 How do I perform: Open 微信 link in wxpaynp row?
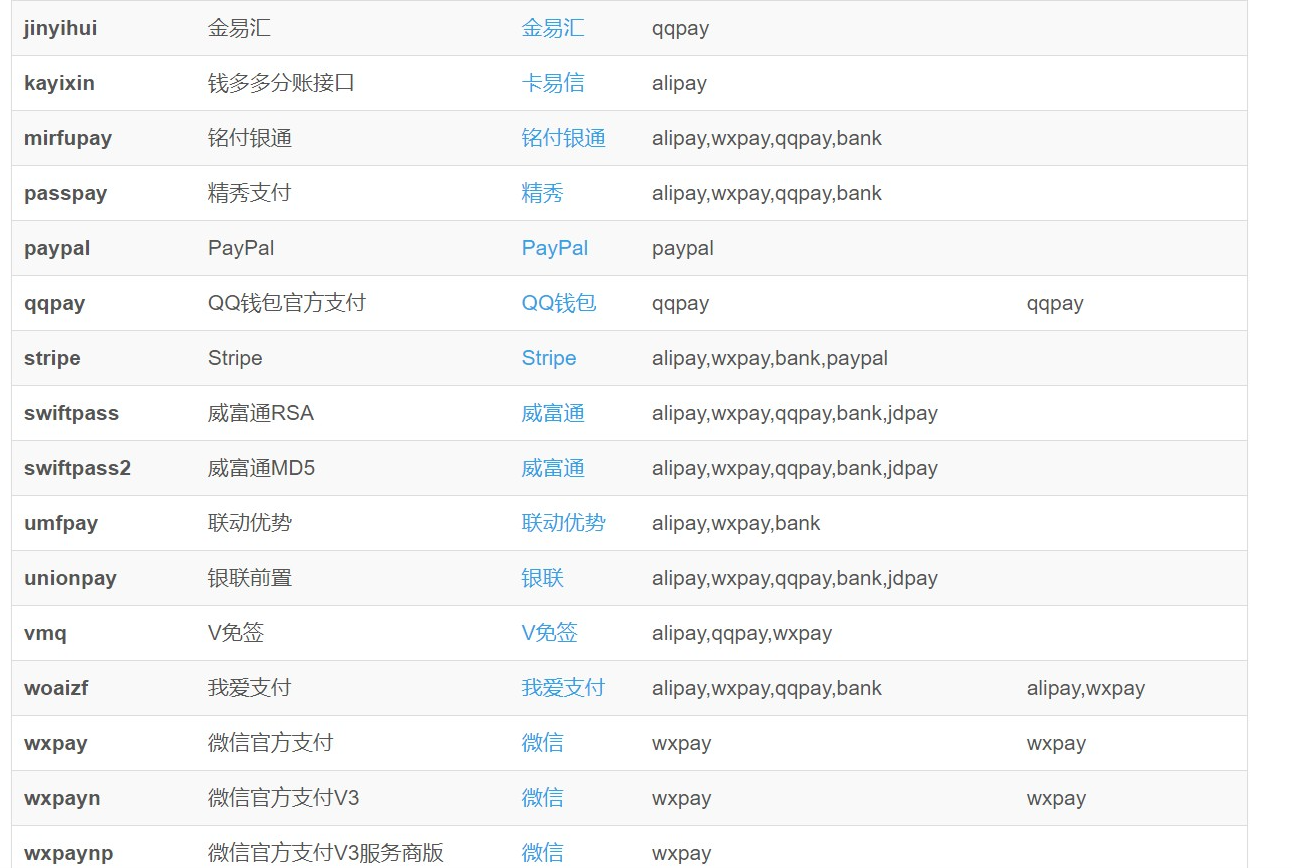pos(543,853)
